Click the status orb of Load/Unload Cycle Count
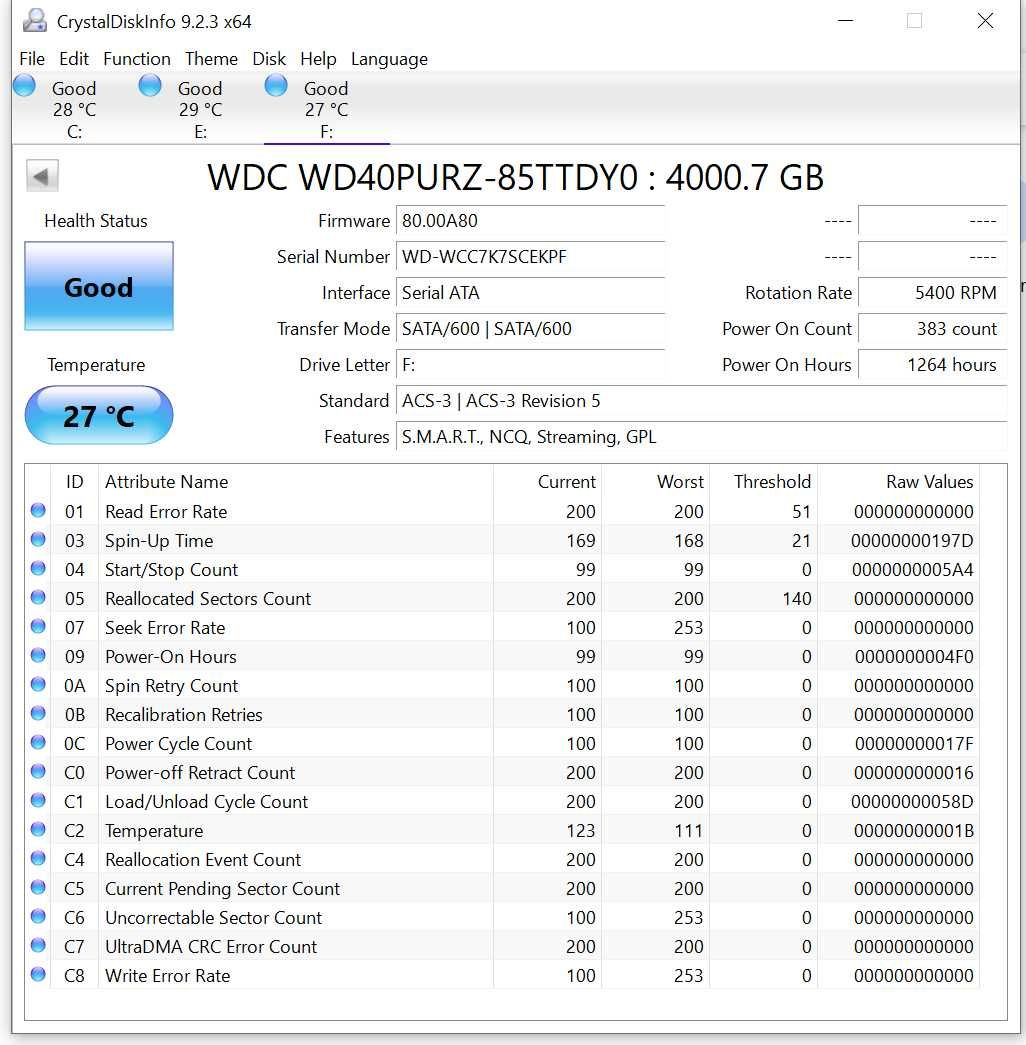 pos(38,800)
